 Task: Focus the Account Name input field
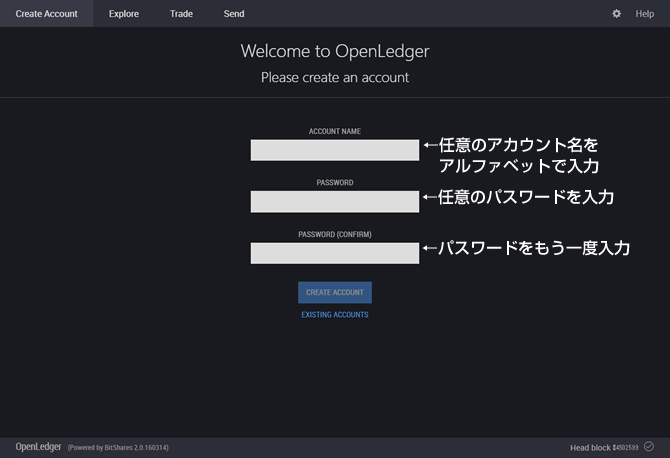(334, 150)
